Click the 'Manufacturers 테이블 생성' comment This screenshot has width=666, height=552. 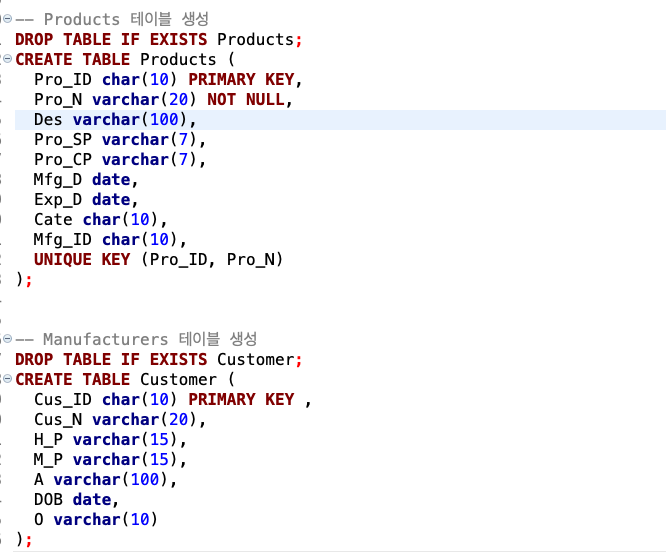150,339
